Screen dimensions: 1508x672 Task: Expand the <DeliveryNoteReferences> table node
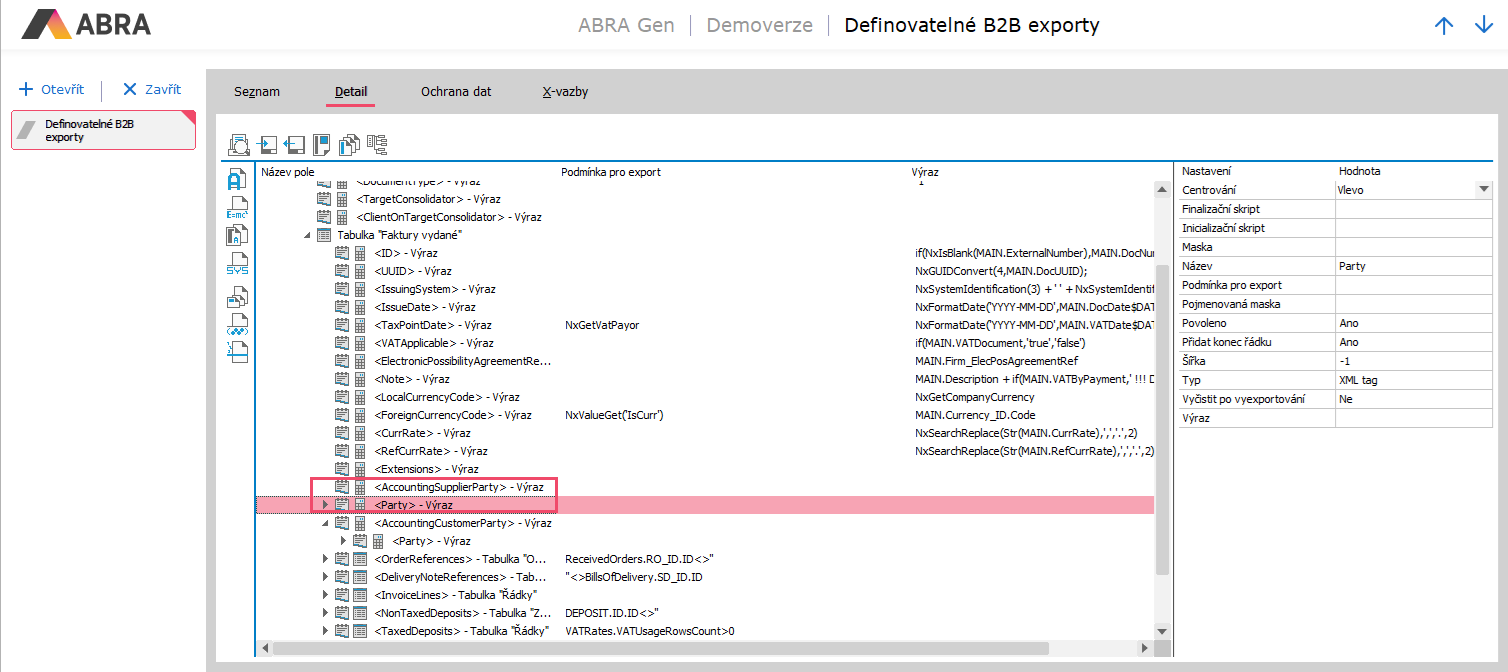click(325, 577)
